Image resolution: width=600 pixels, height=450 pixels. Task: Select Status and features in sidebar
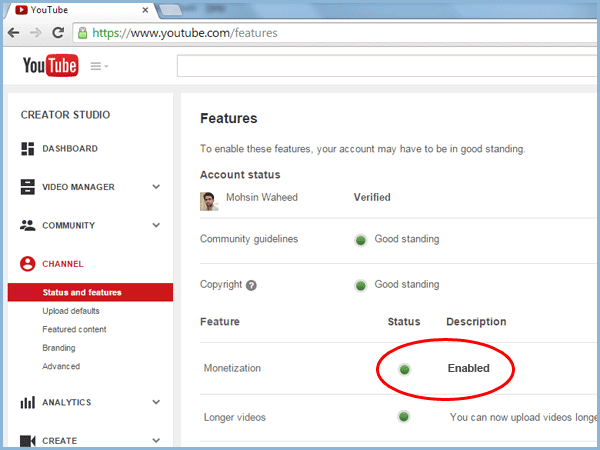pyautogui.click(x=82, y=292)
